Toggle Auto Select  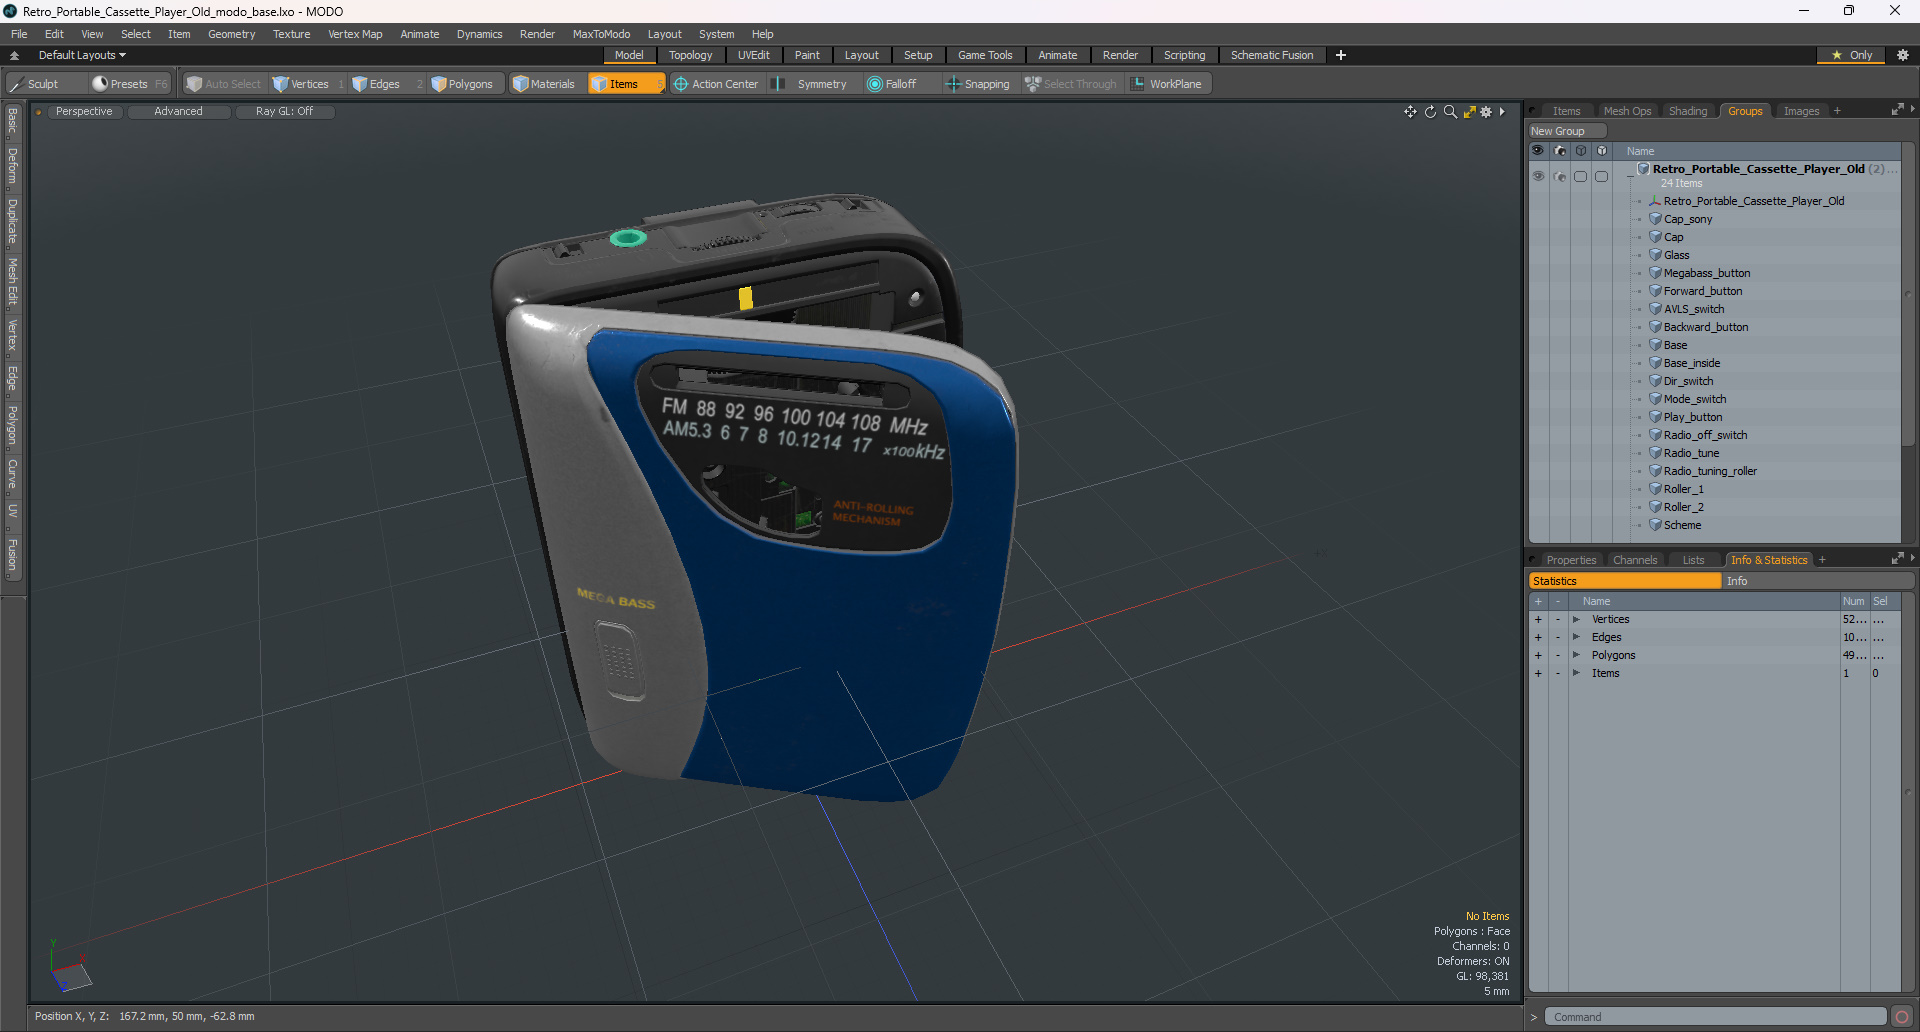[224, 84]
